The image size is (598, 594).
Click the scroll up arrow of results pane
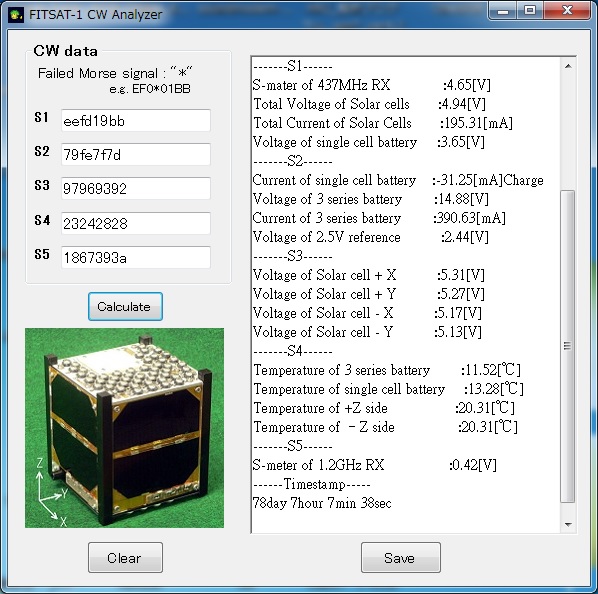click(x=568, y=66)
